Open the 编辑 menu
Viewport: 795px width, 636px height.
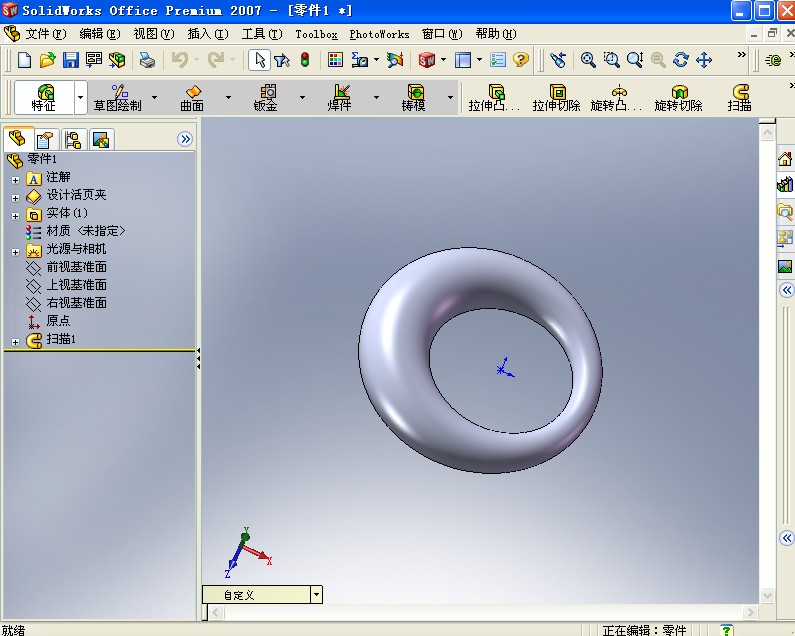[100, 34]
